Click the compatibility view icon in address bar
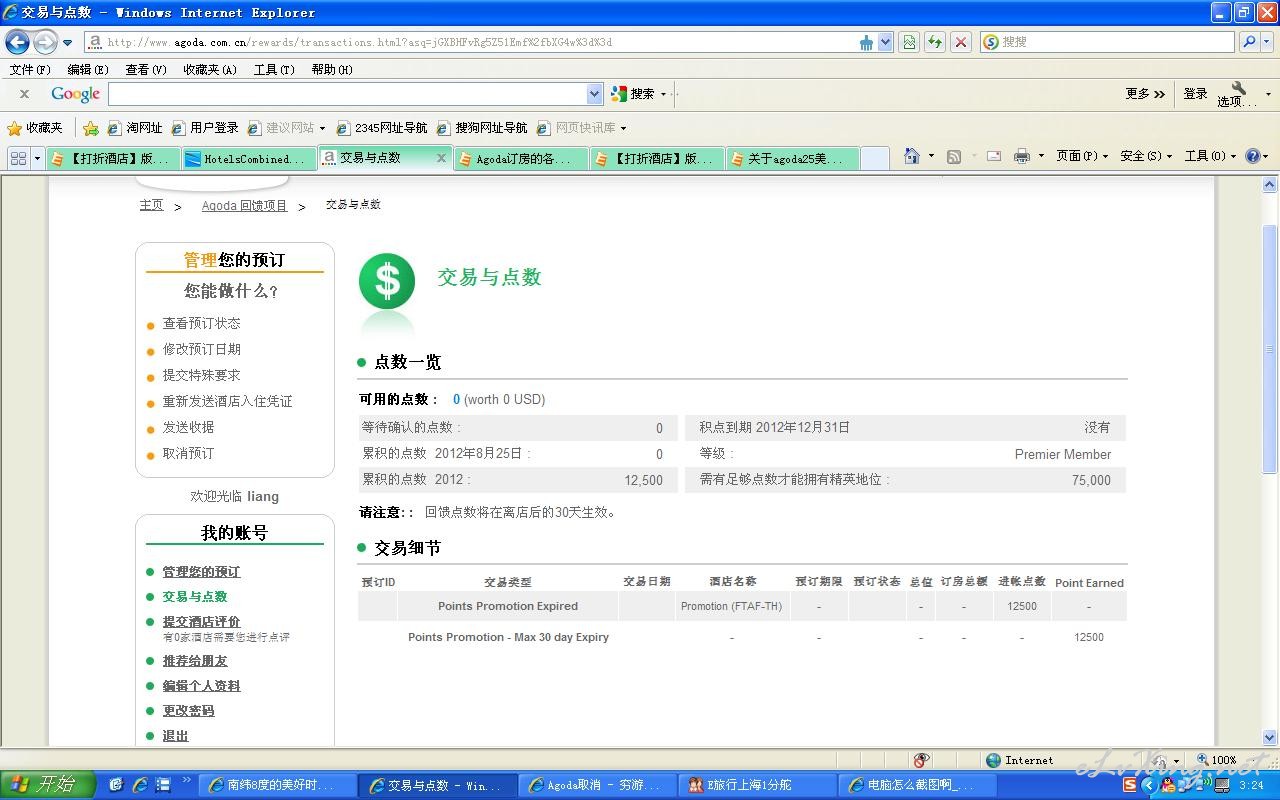This screenshot has width=1280, height=800. point(909,42)
